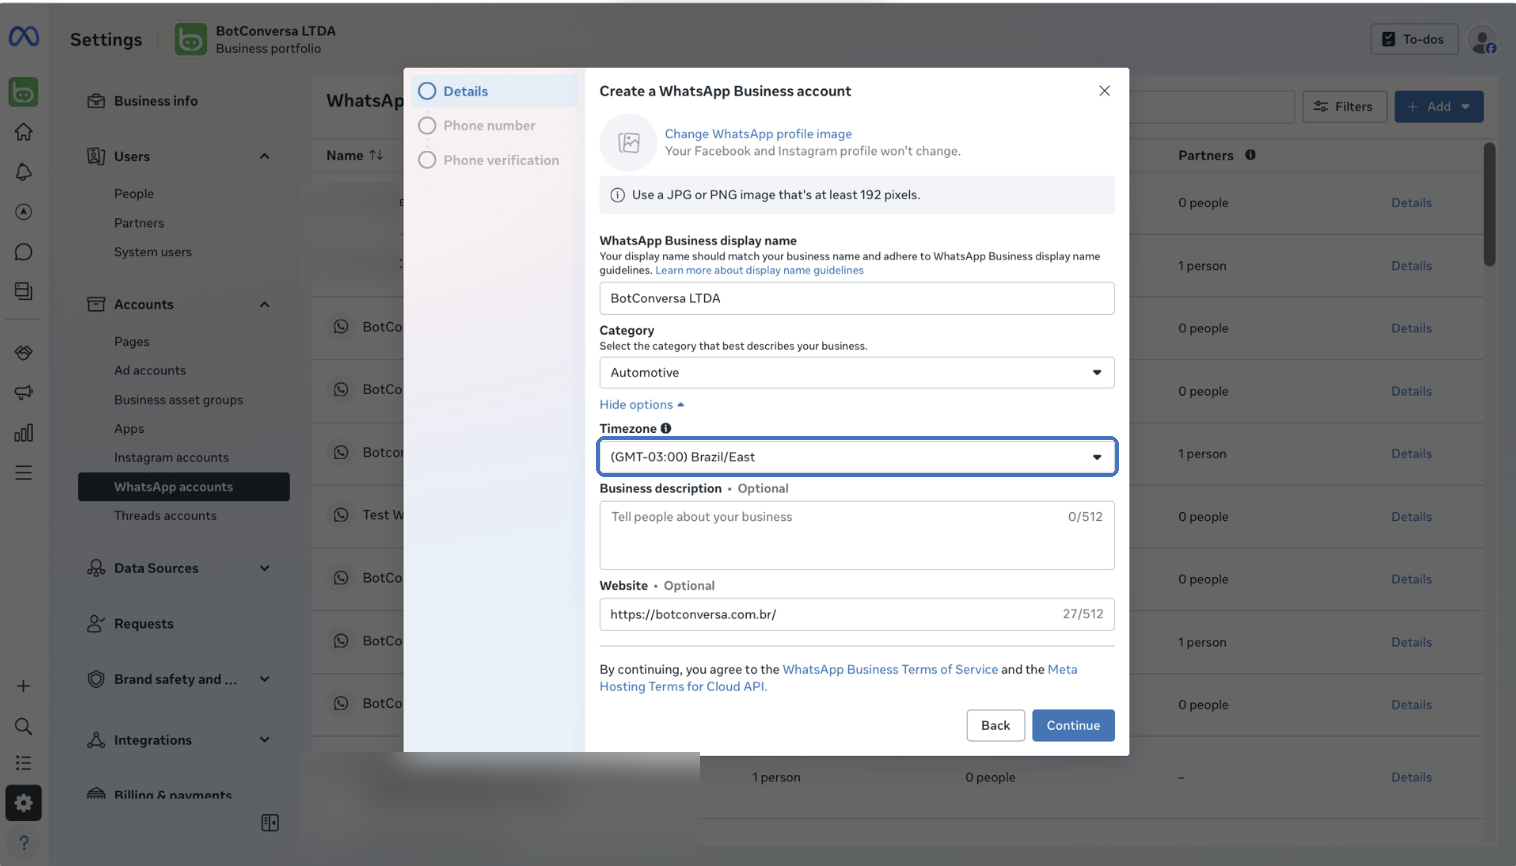1516x866 pixels.
Task: Collapse the Users section
Action: click(x=265, y=156)
